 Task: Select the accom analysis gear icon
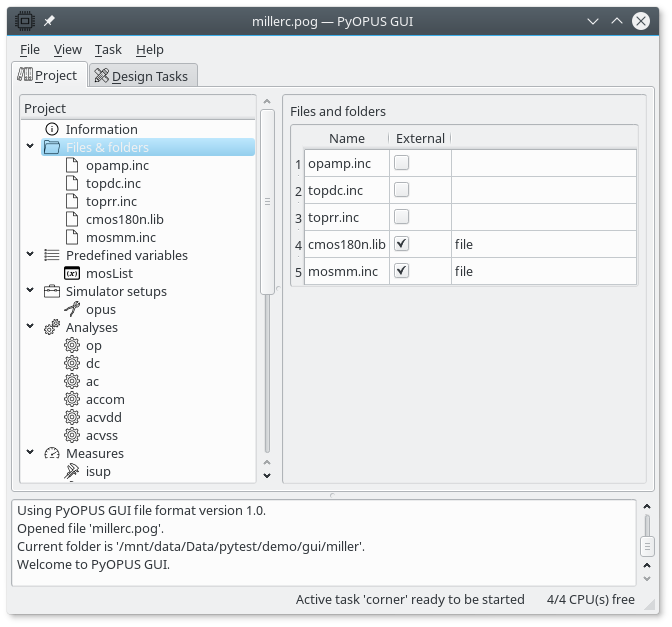point(72,399)
